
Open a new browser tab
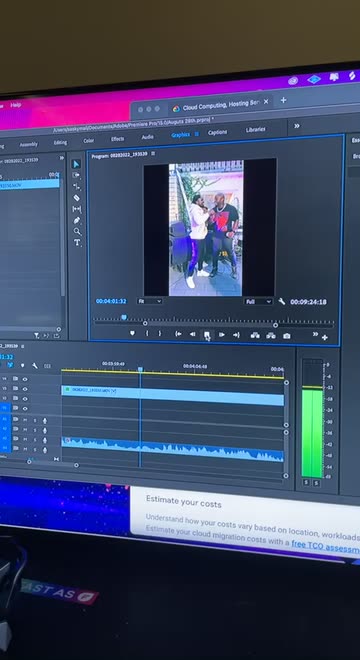point(283,100)
